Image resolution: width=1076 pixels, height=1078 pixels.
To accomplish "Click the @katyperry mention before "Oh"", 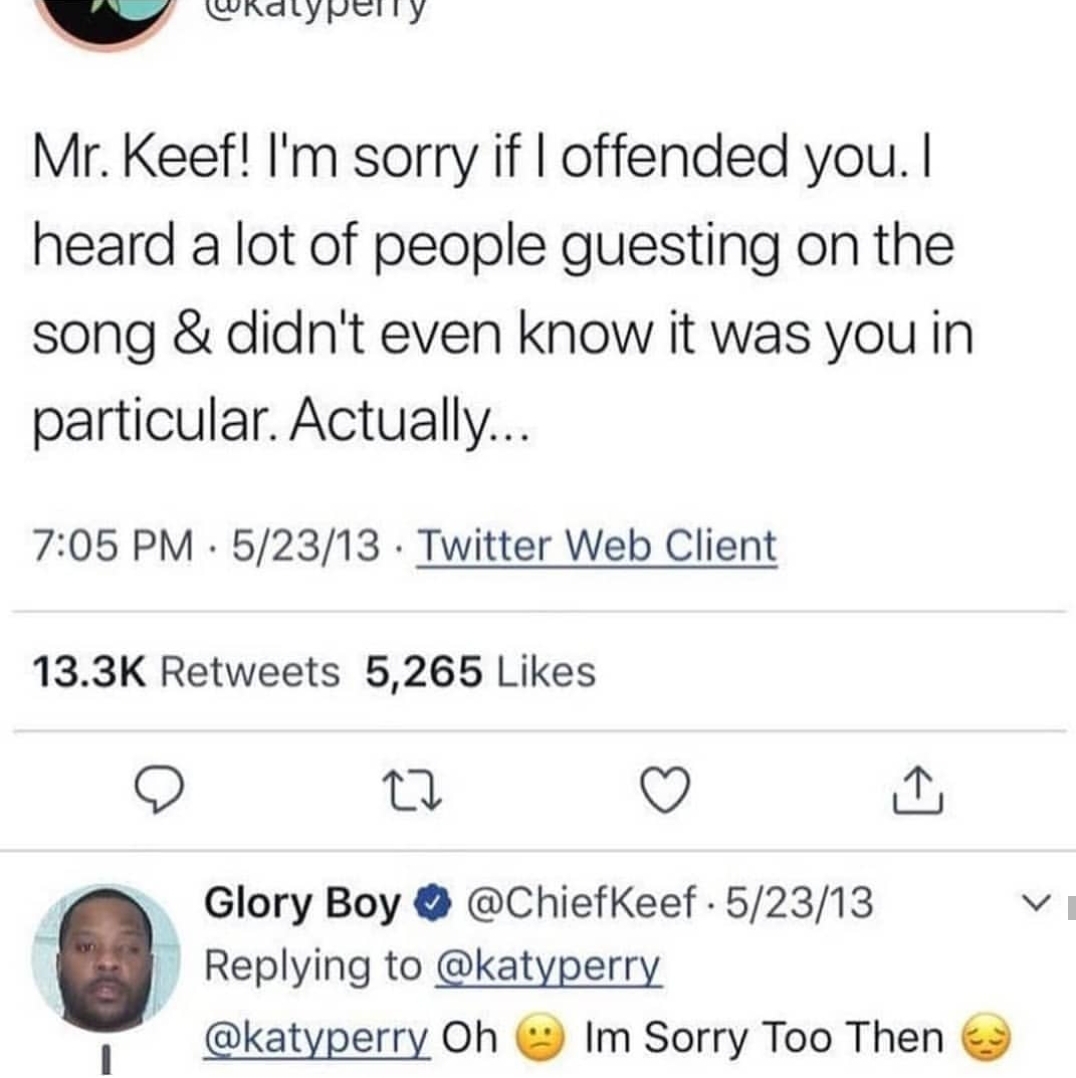I will 316,1037.
